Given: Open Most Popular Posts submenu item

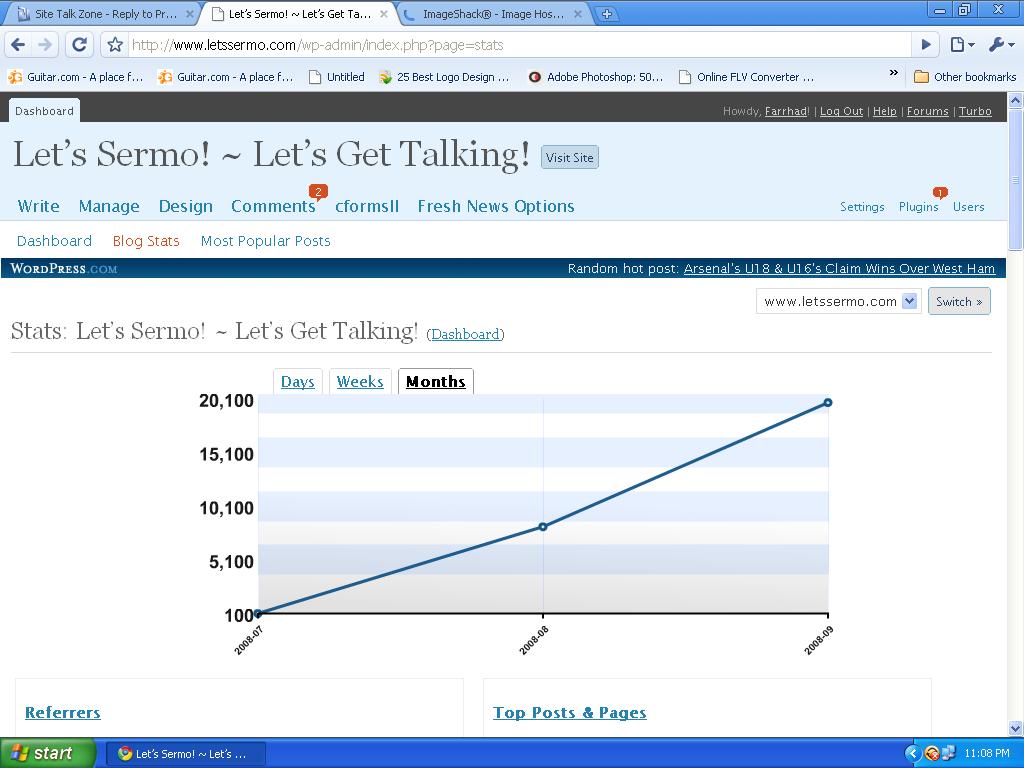Looking at the screenshot, I should coord(266,241).
